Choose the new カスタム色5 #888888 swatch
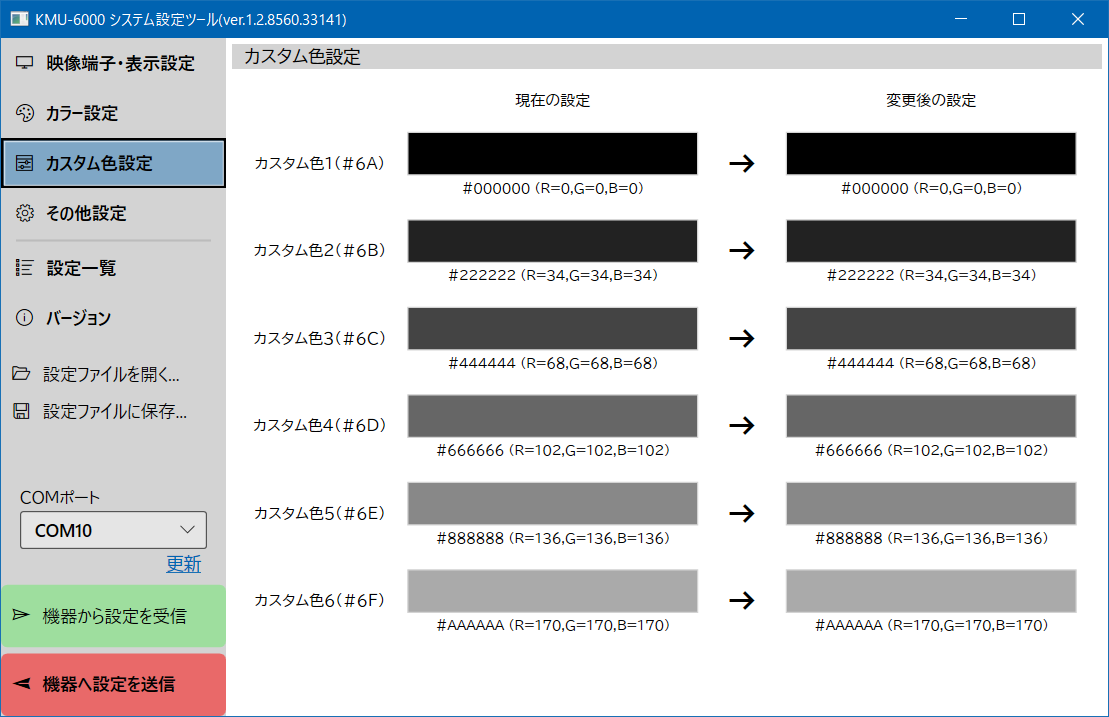 tap(931, 504)
